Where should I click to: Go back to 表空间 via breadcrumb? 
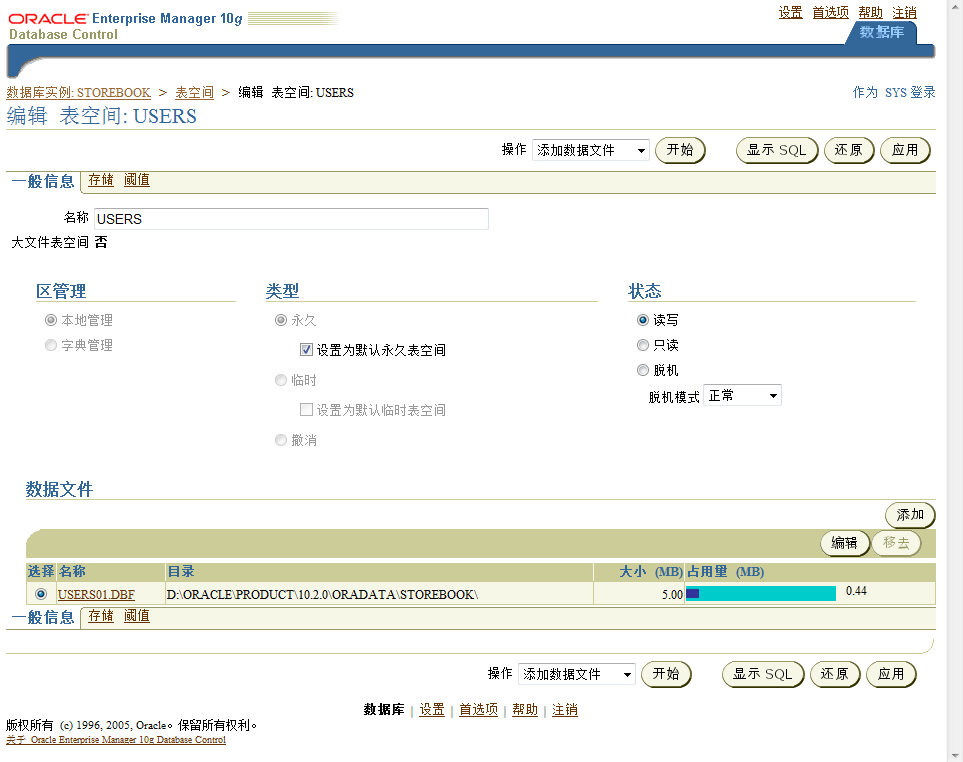click(x=194, y=92)
